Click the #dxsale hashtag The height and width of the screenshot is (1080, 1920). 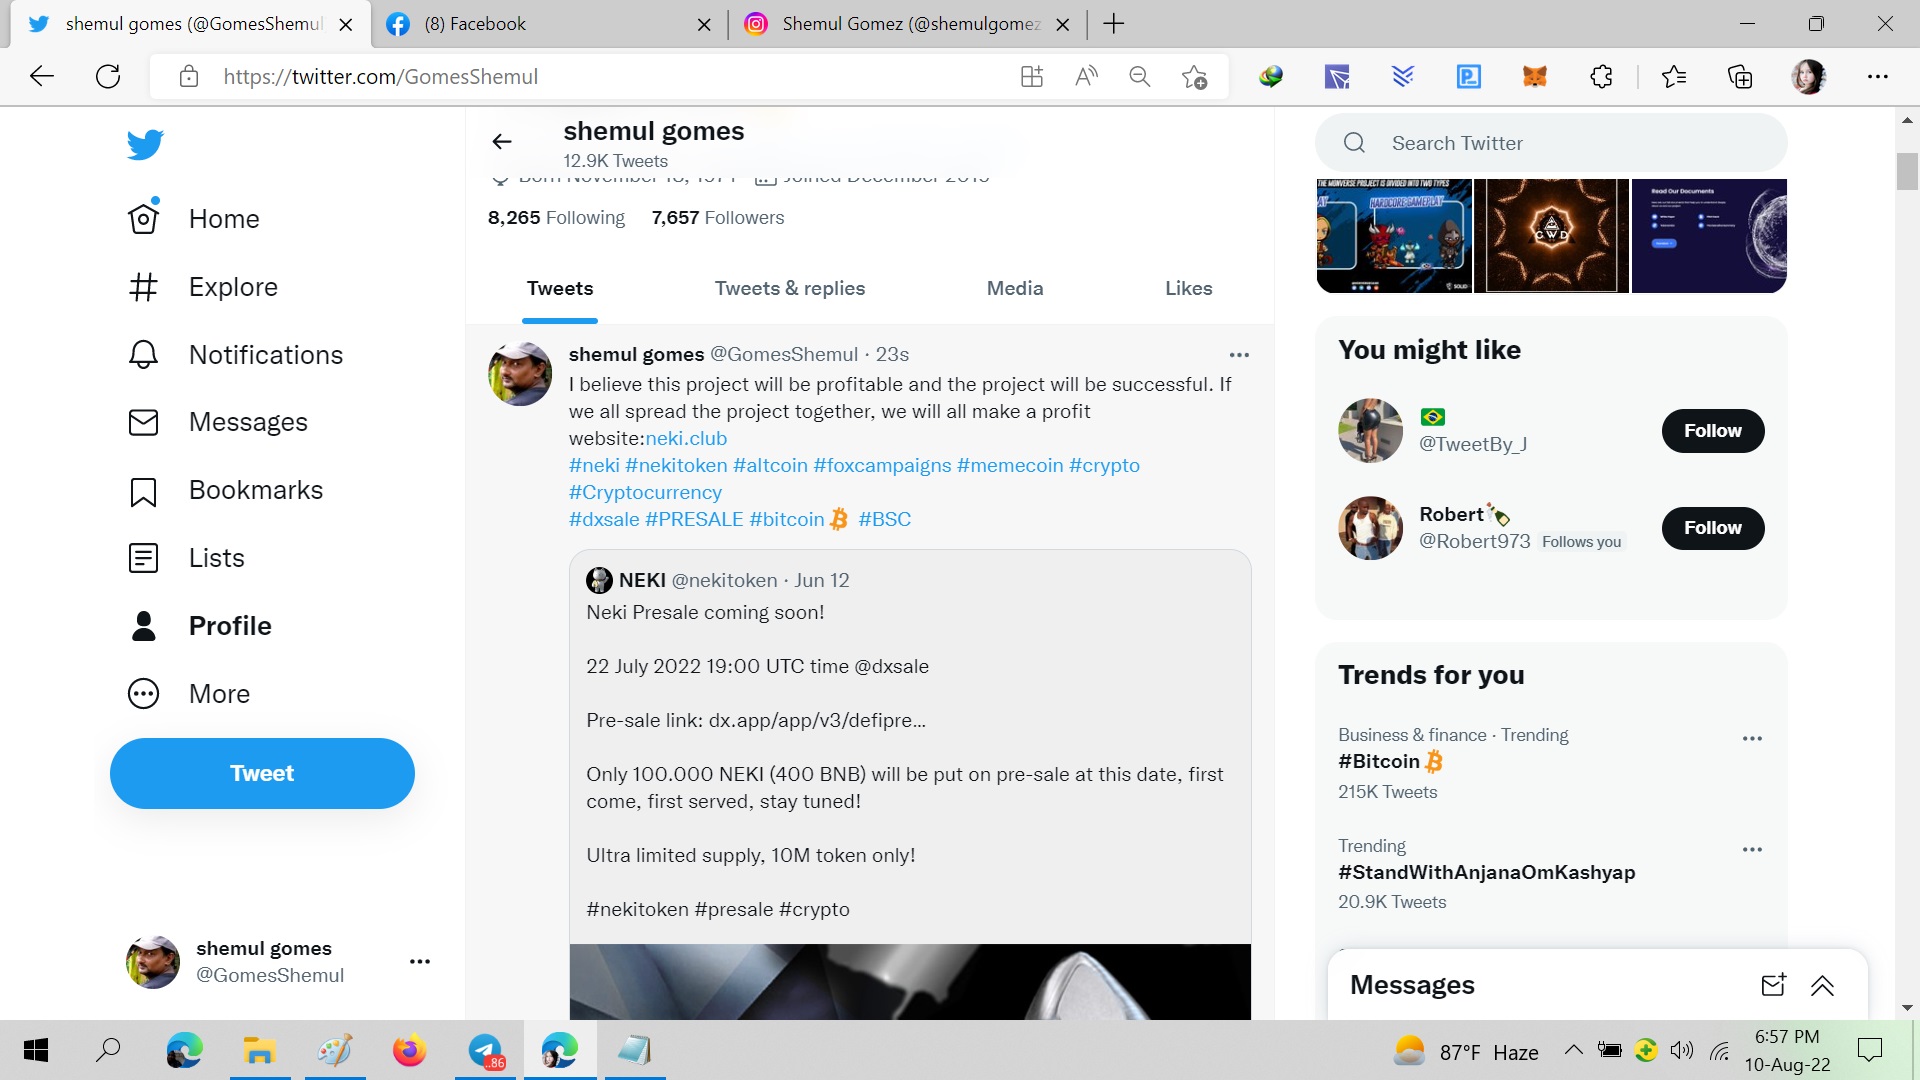604,520
